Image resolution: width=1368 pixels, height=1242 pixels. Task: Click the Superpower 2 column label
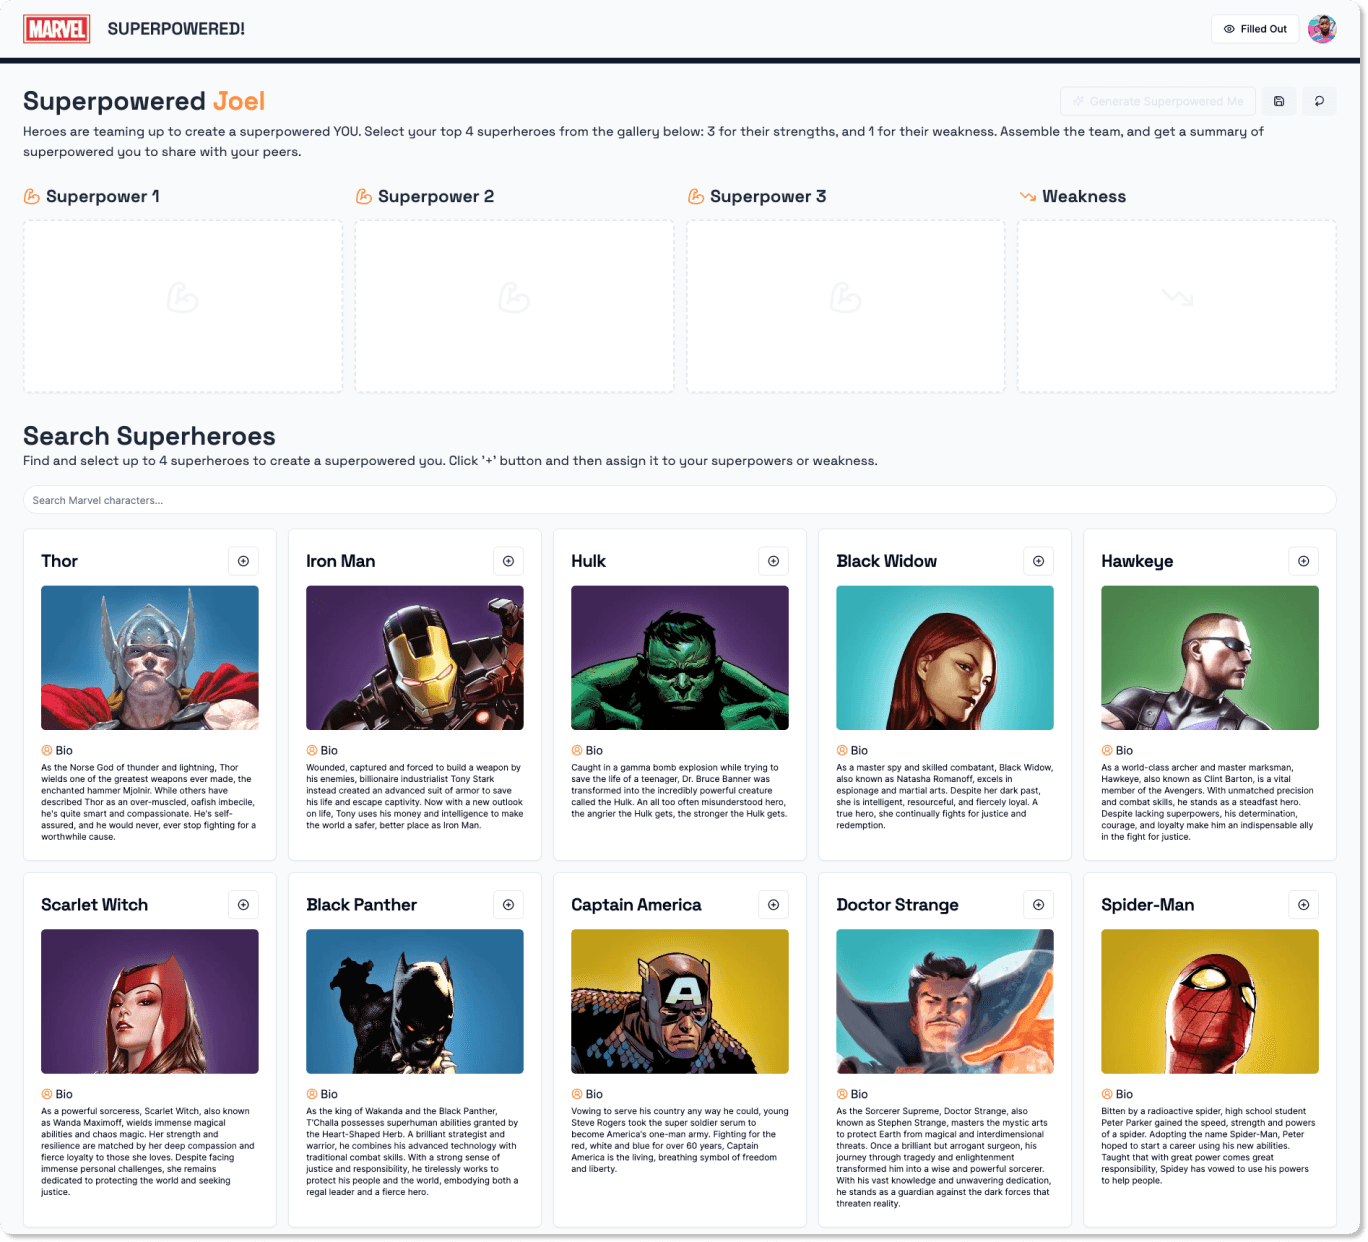tap(436, 197)
